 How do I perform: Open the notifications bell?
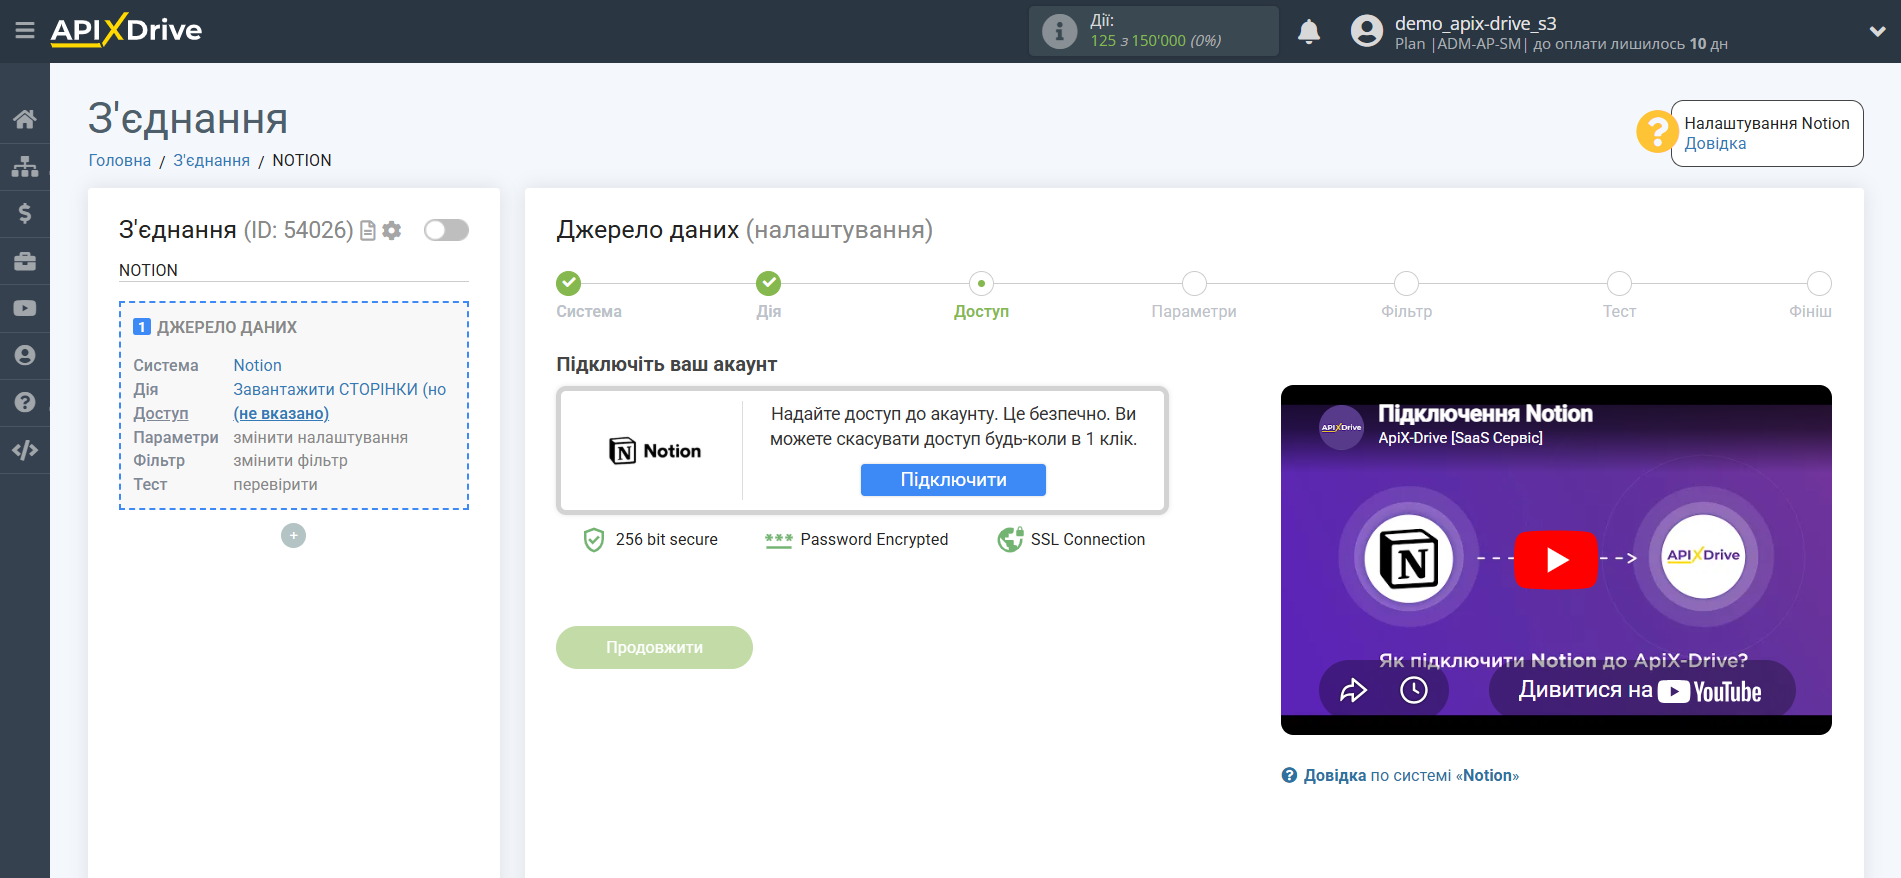tap(1309, 31)
